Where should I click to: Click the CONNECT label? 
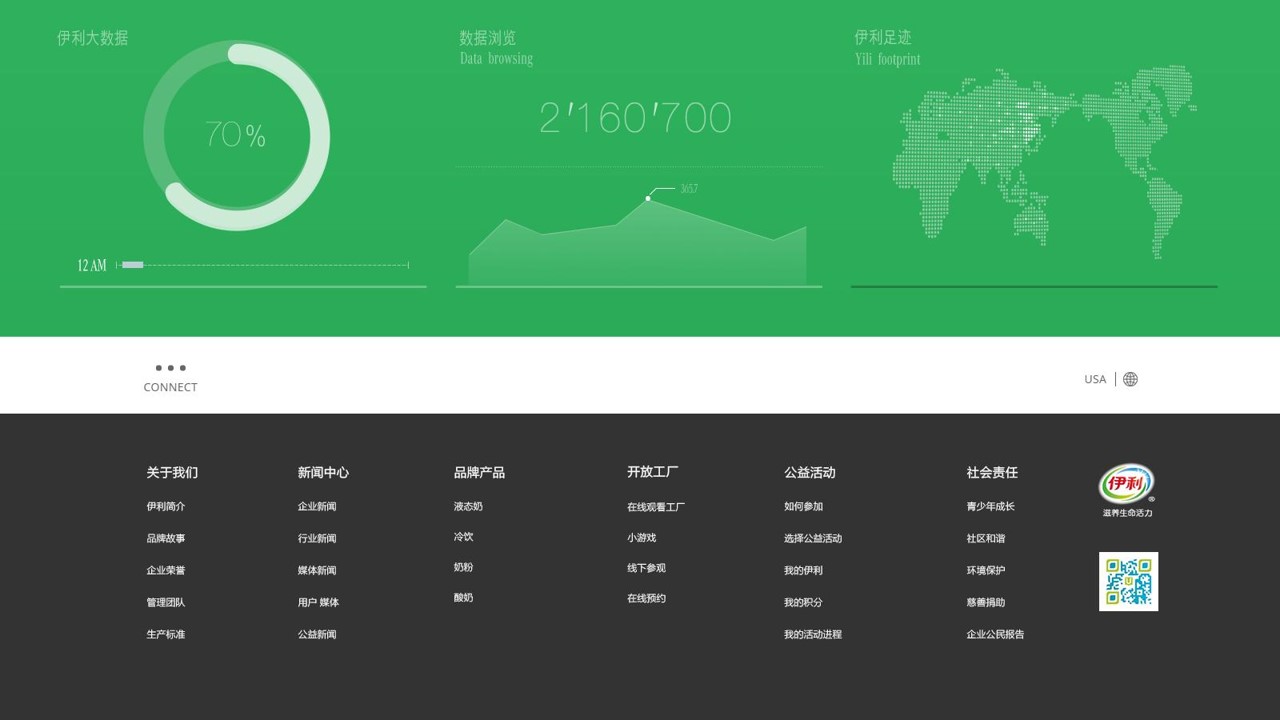coord(170,387)
